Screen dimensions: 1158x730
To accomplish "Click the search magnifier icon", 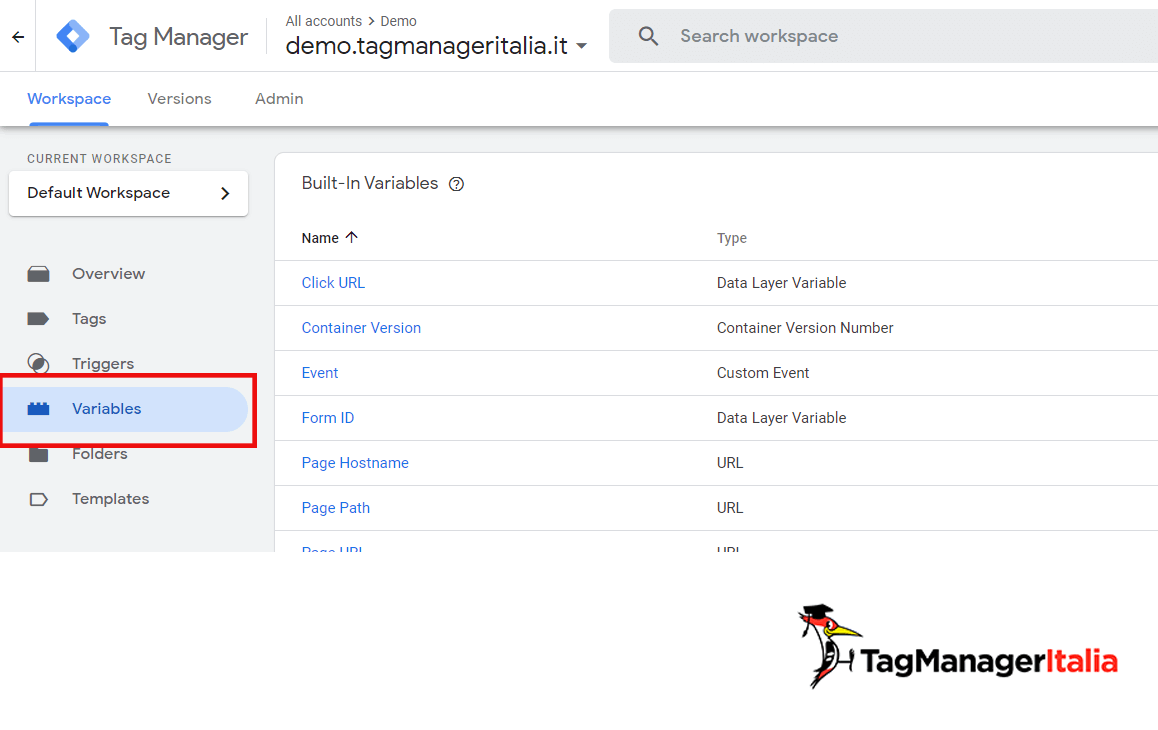I will (648, 36).
